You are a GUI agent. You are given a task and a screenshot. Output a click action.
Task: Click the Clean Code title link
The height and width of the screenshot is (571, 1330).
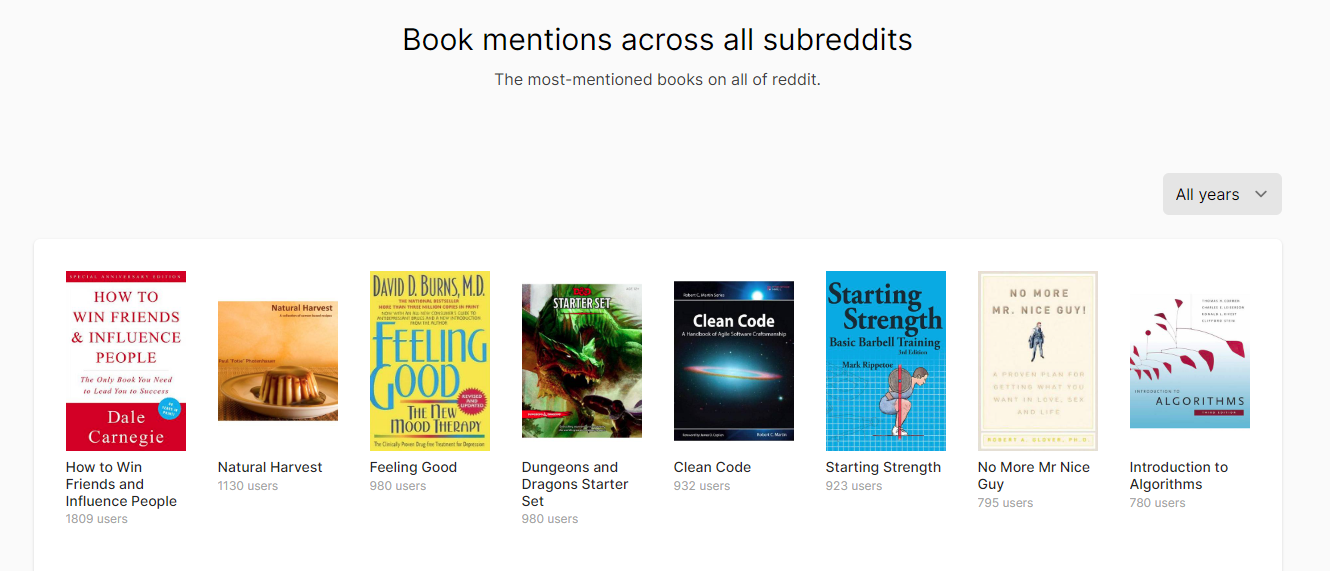(712, 467)
